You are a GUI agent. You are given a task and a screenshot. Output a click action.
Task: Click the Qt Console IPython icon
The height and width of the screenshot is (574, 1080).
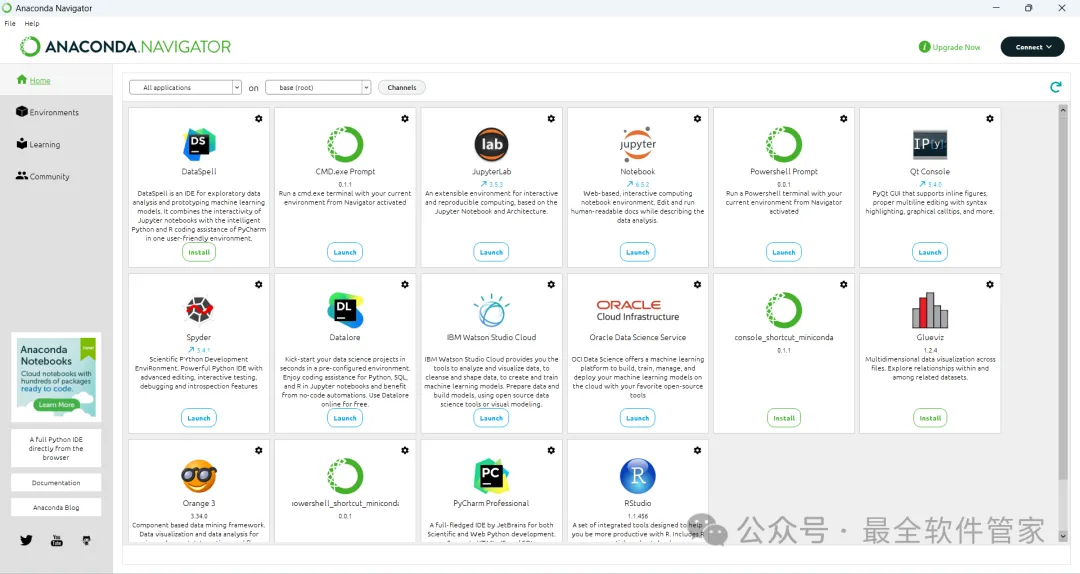click(x=930, y=144)
